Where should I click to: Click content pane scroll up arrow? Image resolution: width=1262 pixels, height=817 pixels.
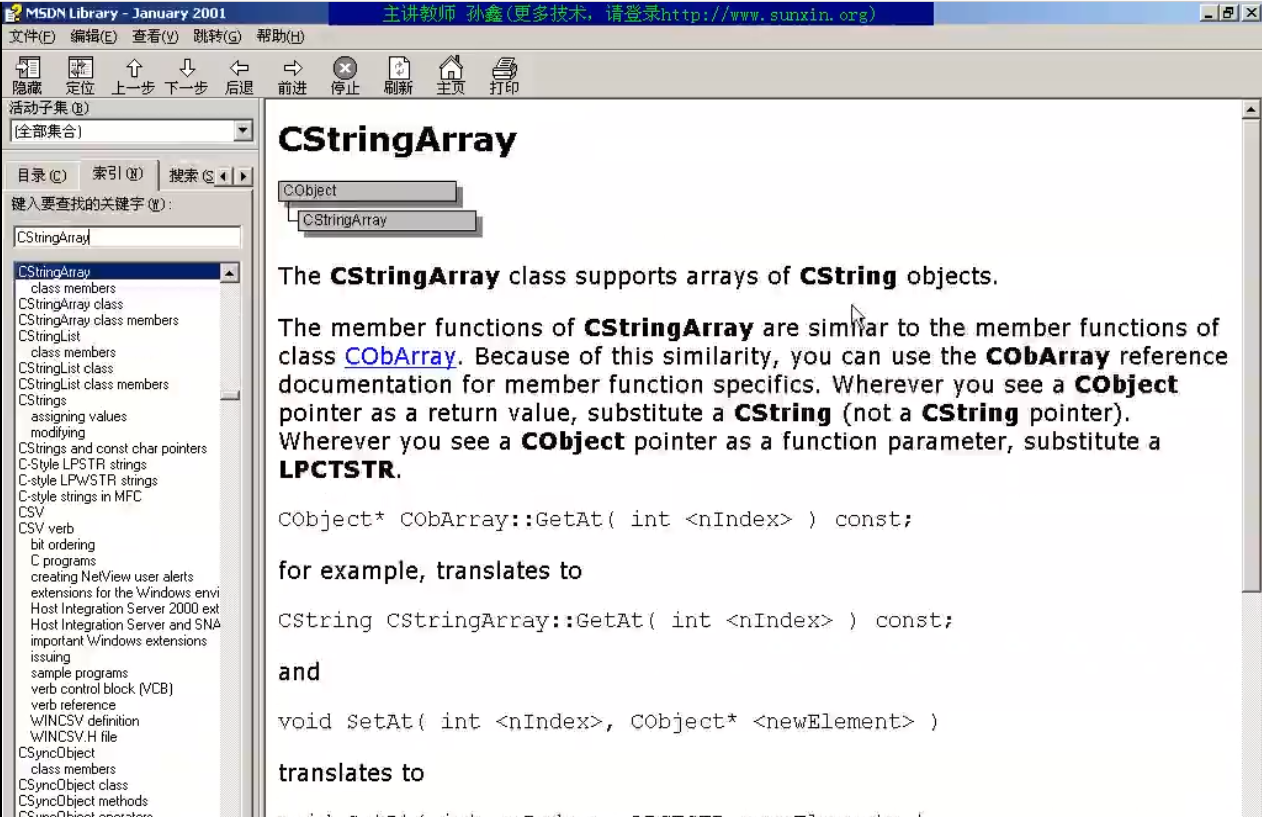[1251, 108]
